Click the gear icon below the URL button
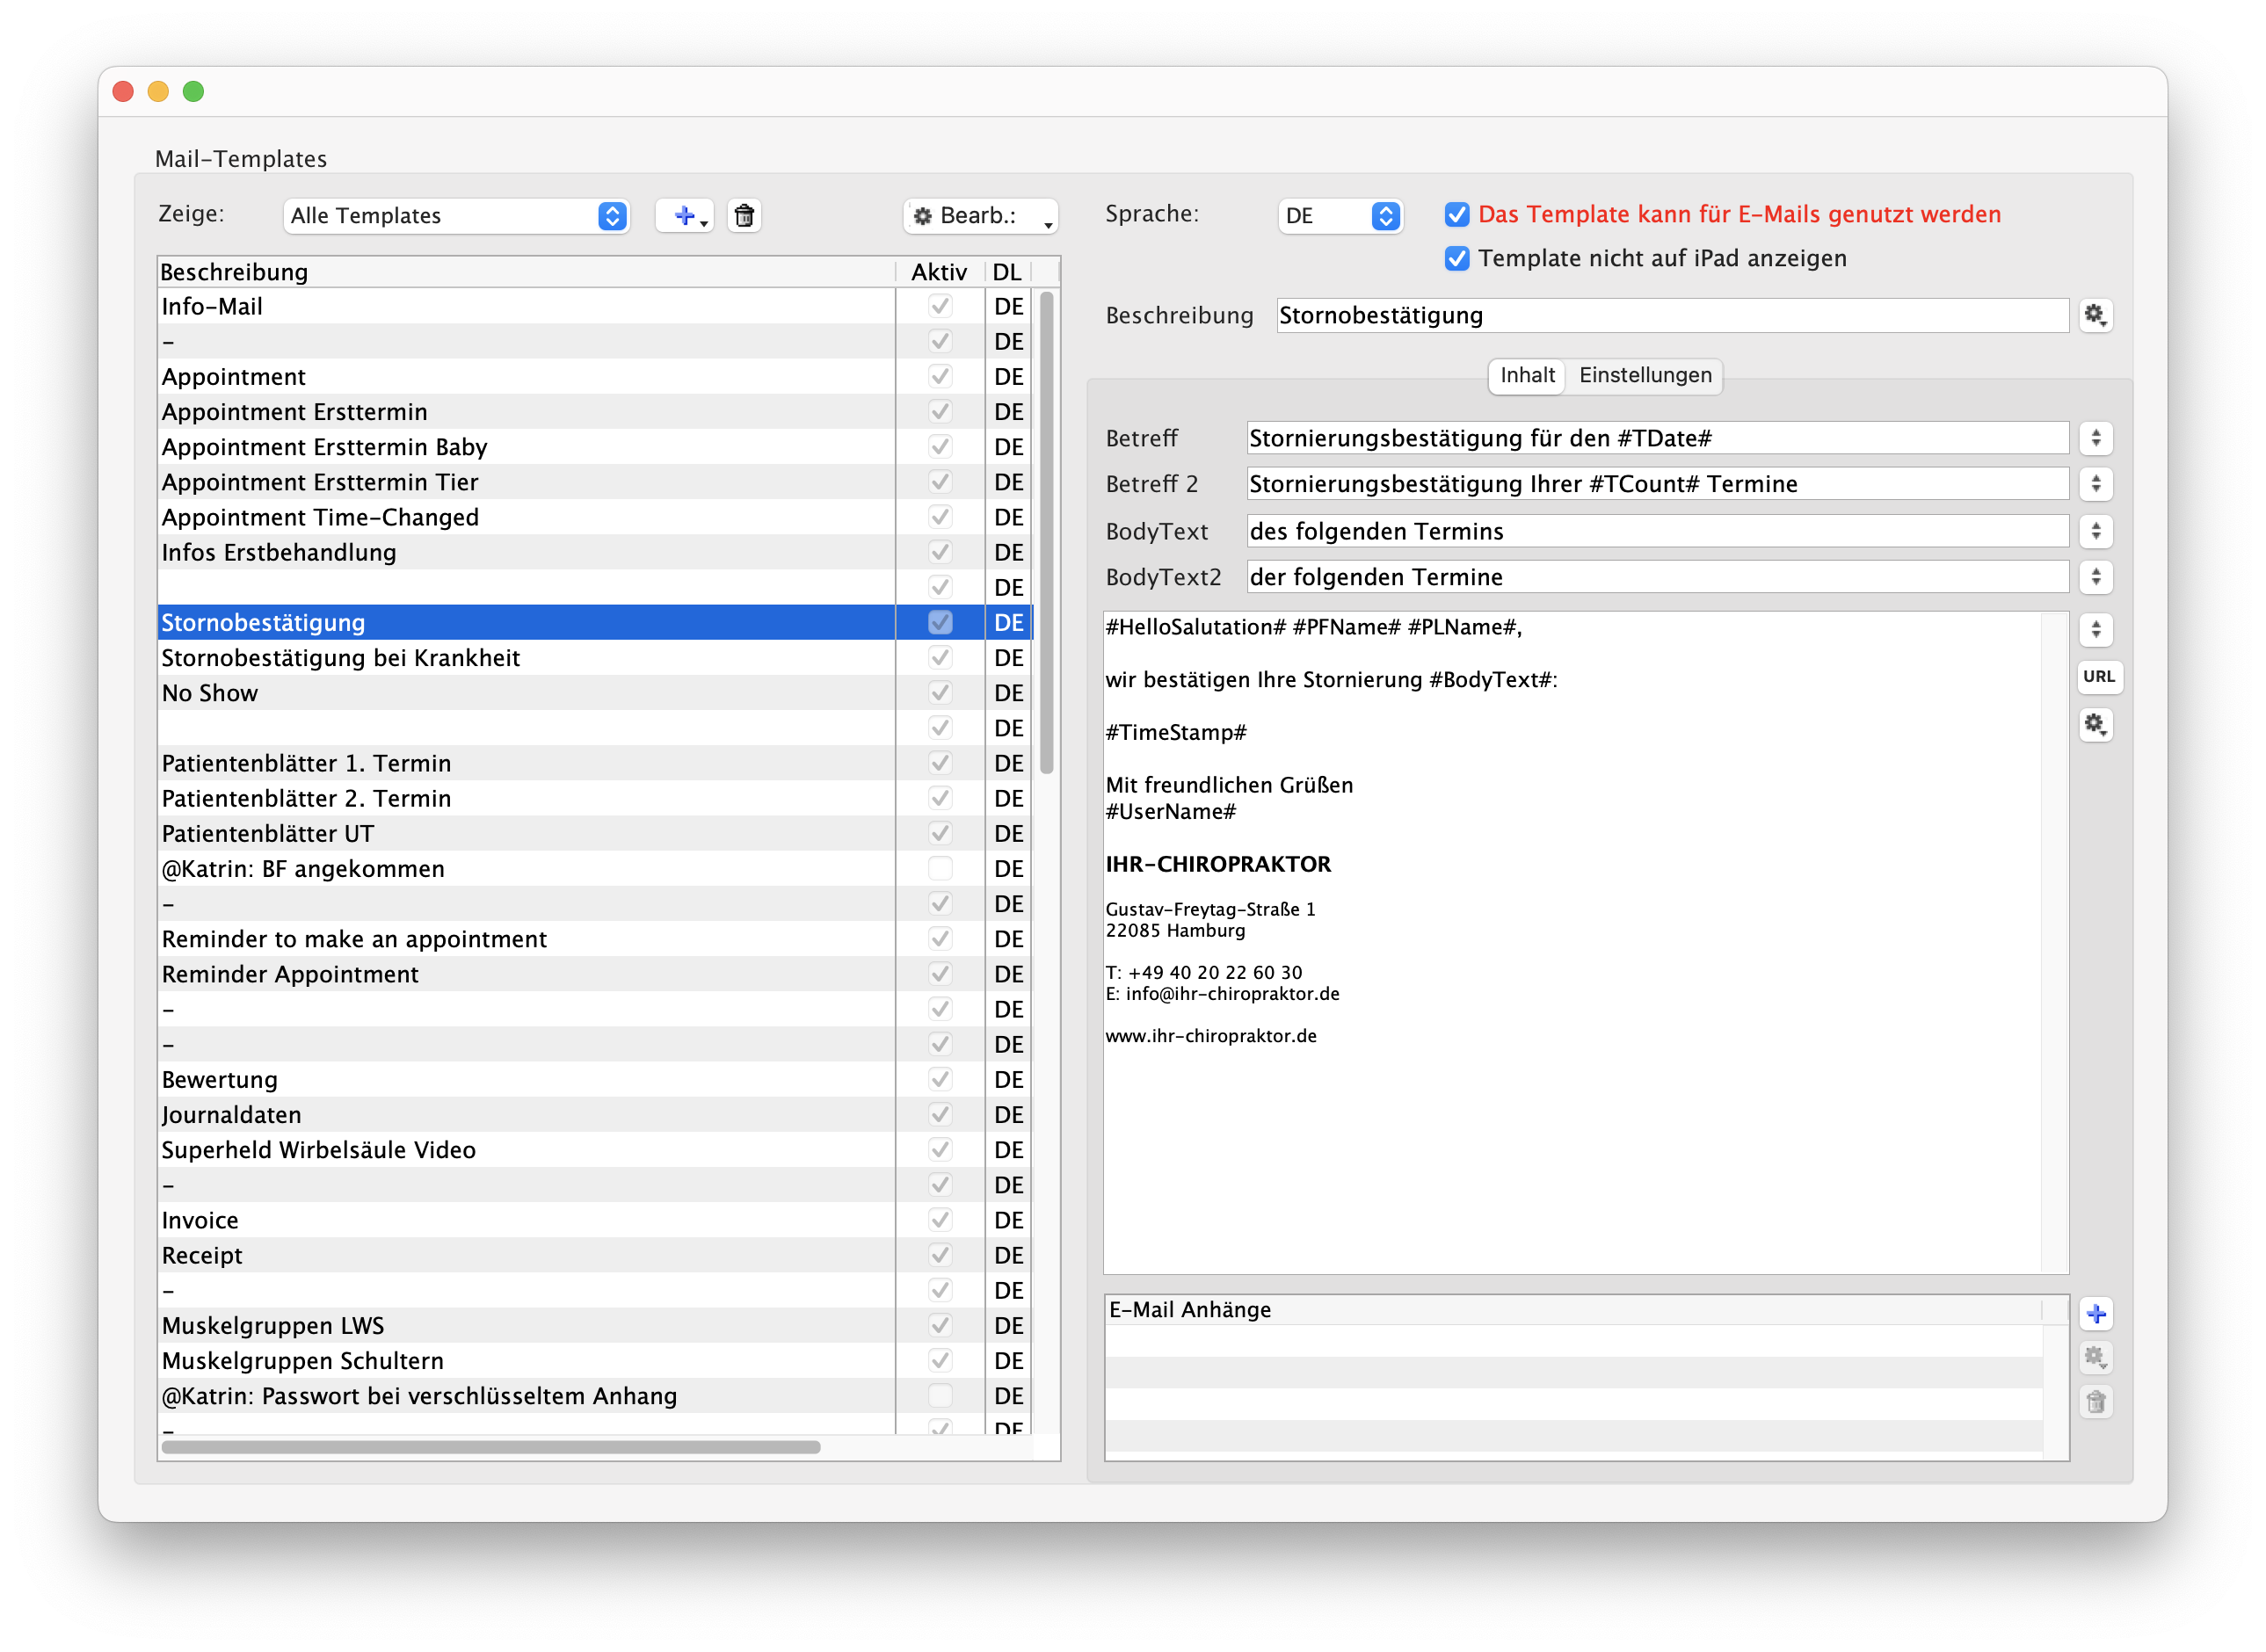2266x1652 pixels. tap(2095, 725)
